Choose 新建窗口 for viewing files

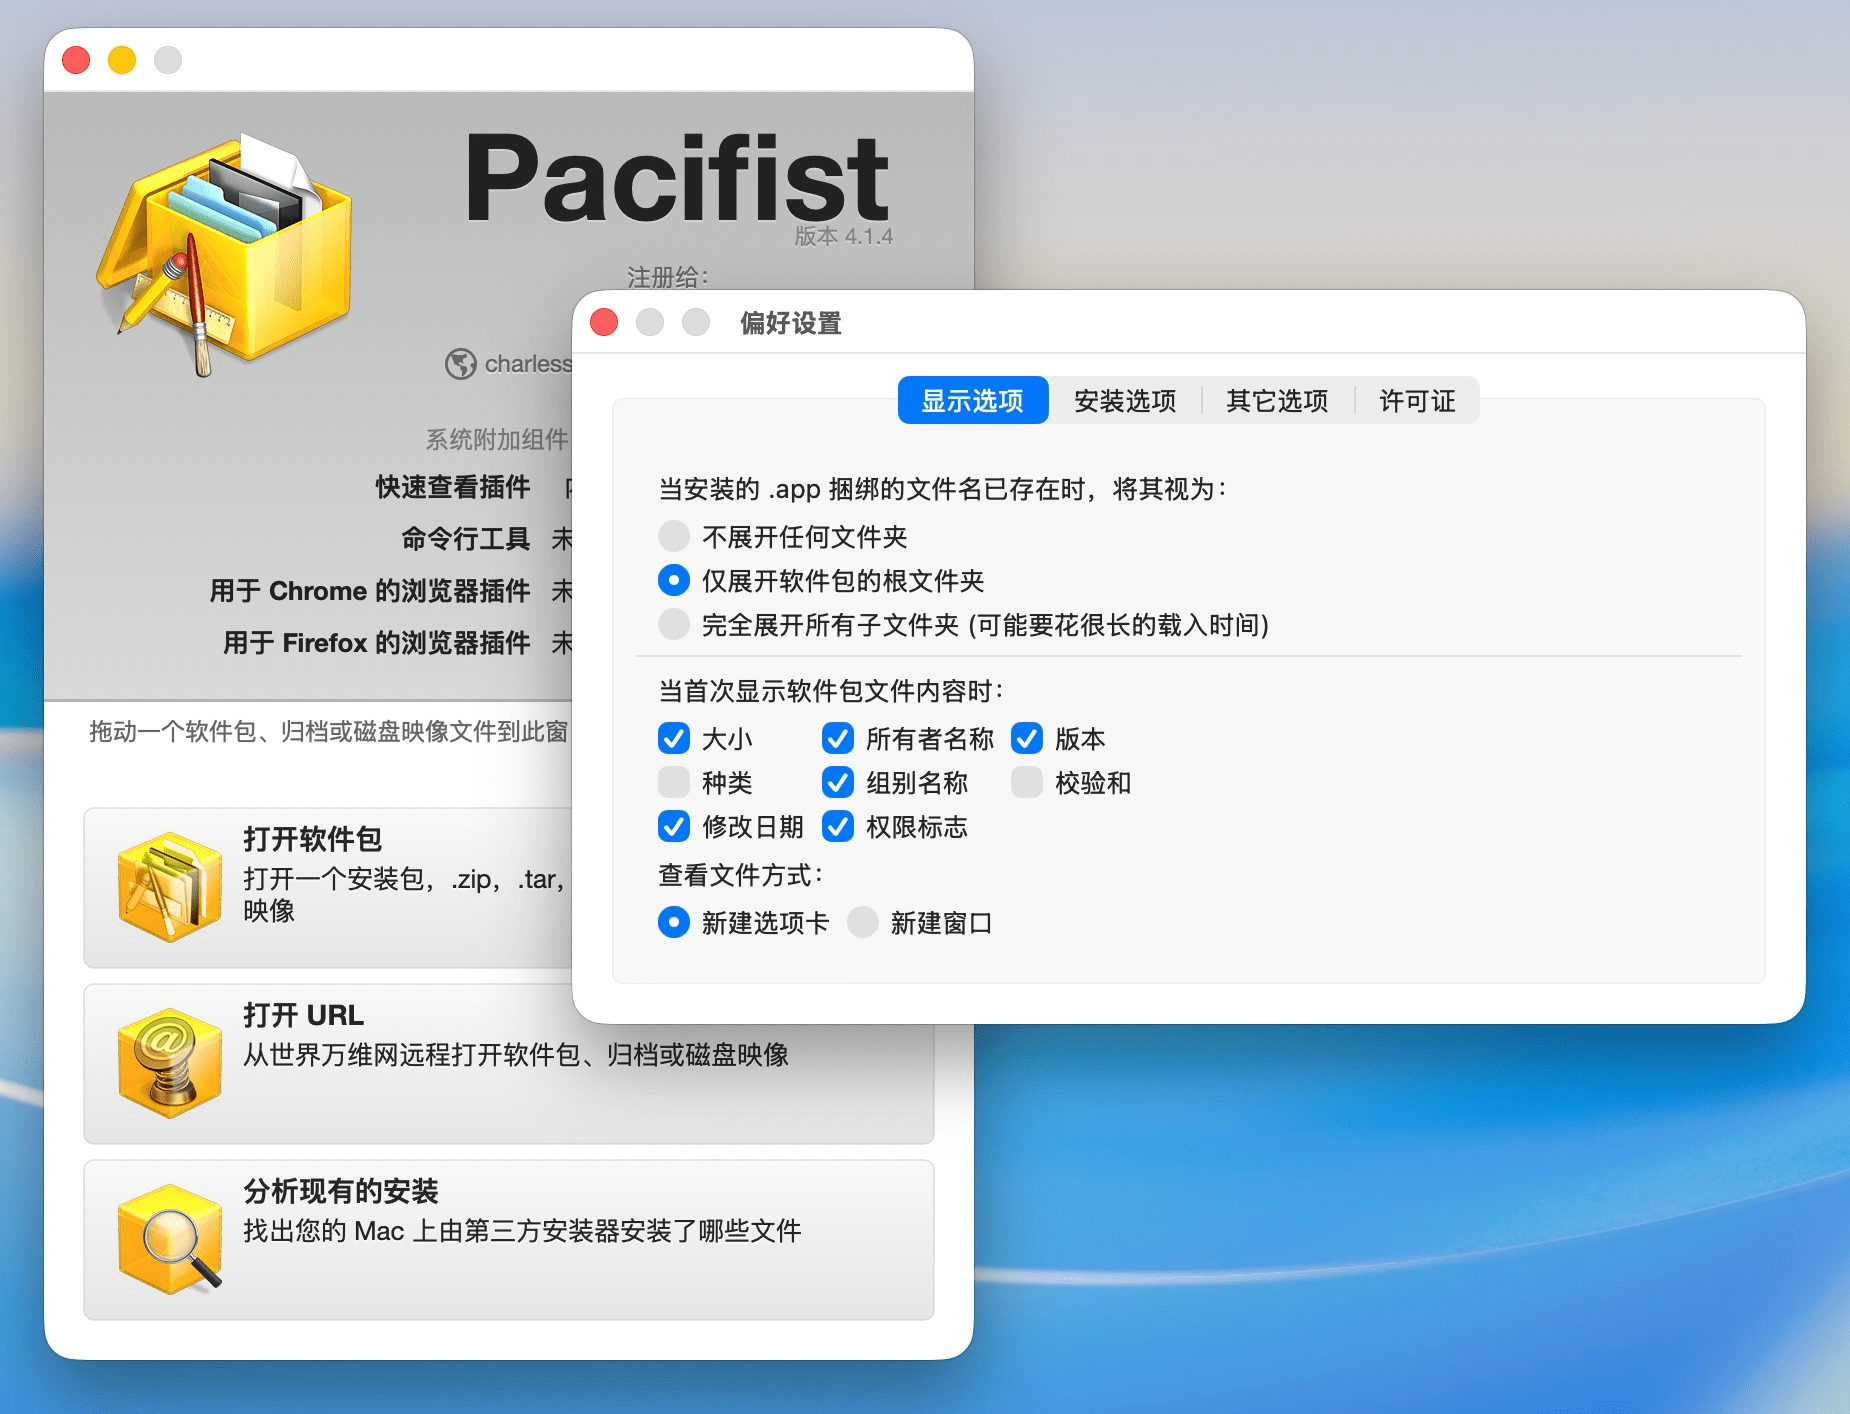pyautogui.click(x=863, y=923)
